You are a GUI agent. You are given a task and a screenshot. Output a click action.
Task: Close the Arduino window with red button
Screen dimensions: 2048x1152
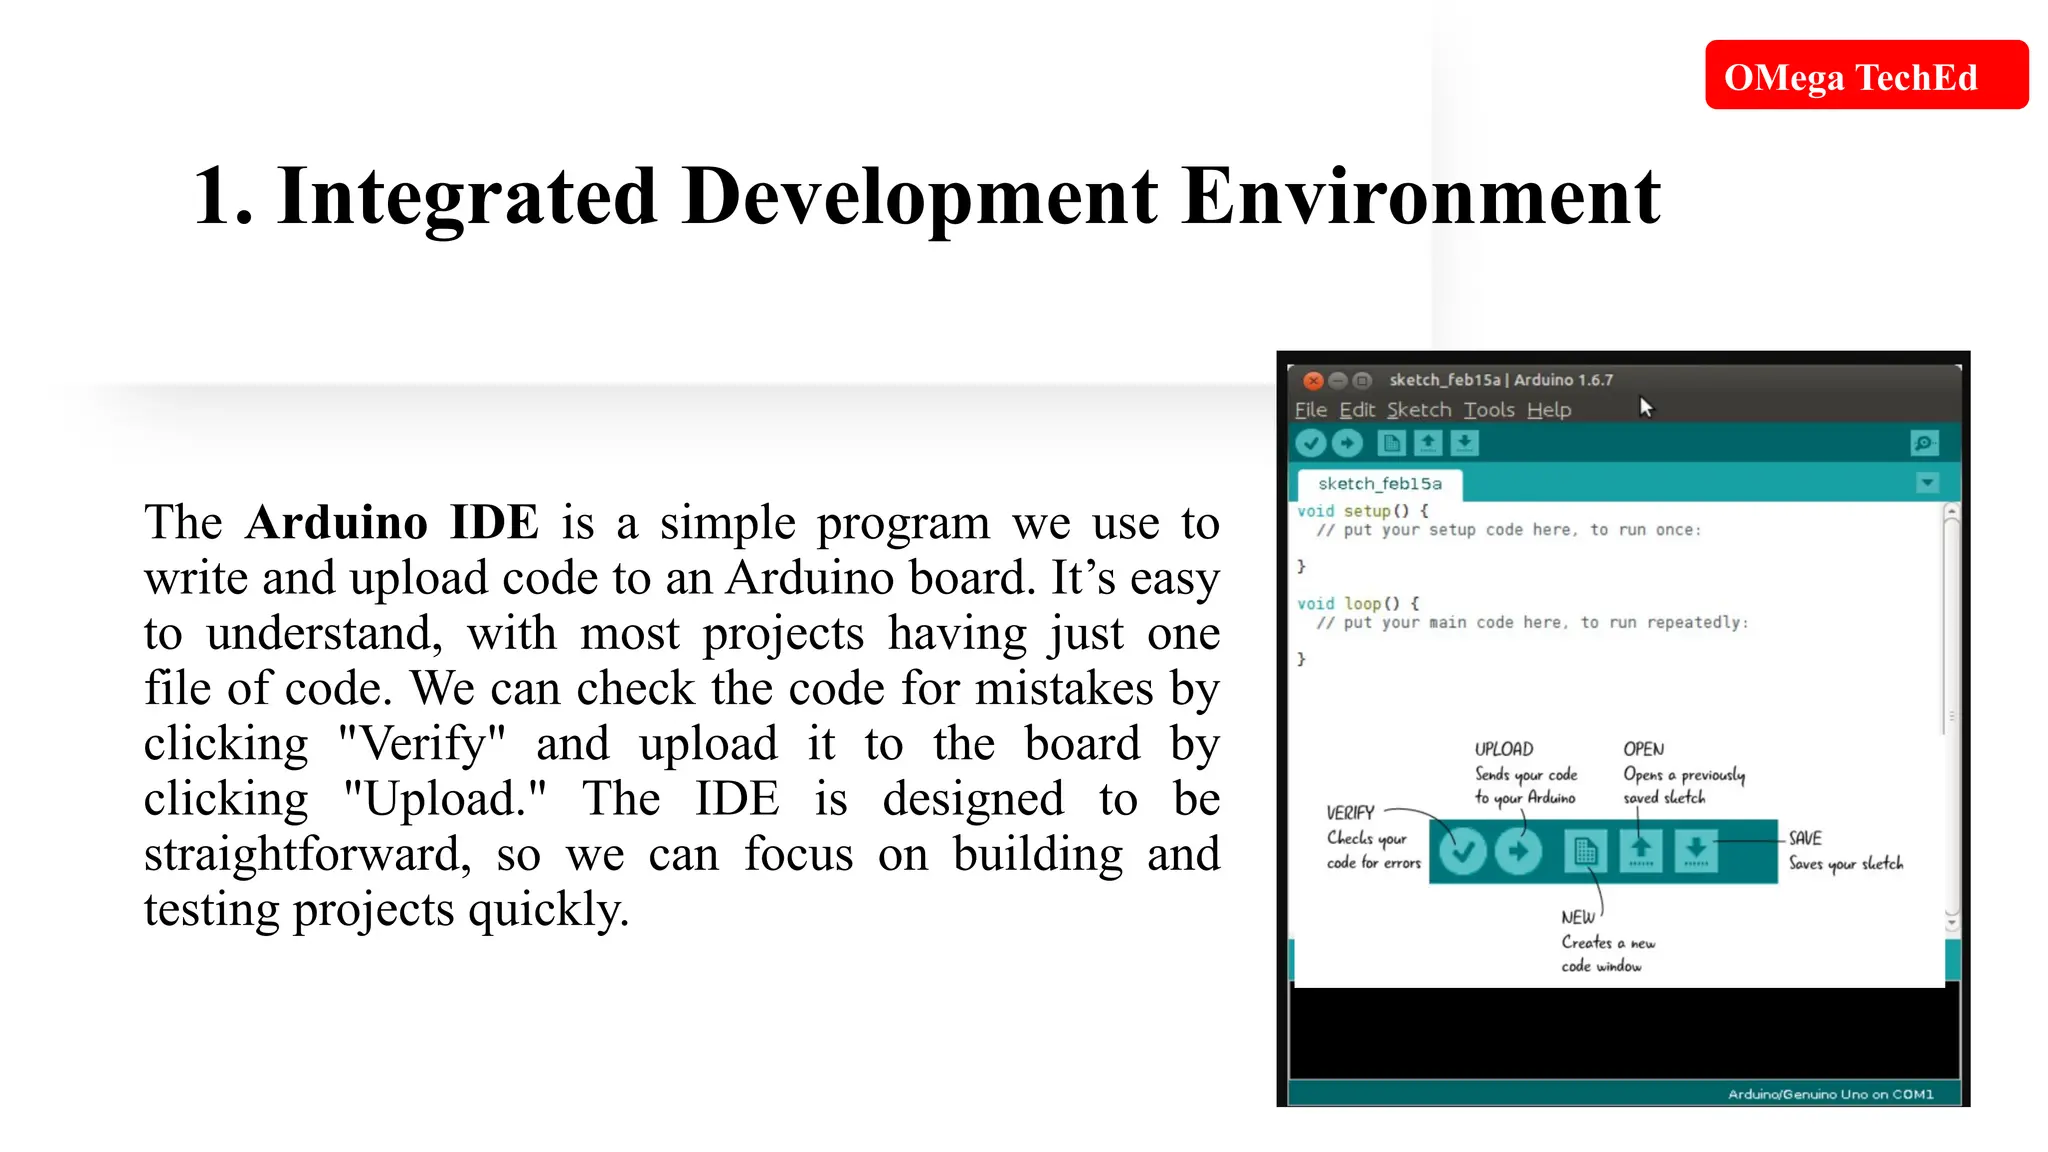[1314, 381]
